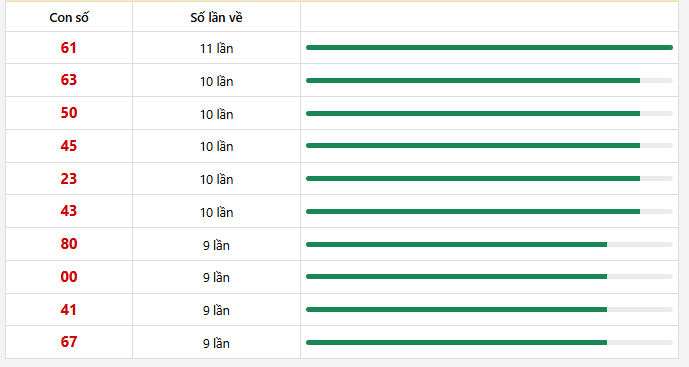Image resolution: width=689 pixels, height=367 pixels.
Task: Click number 67 in the last row
Action: pyautogui.click(x=69, y=342)
